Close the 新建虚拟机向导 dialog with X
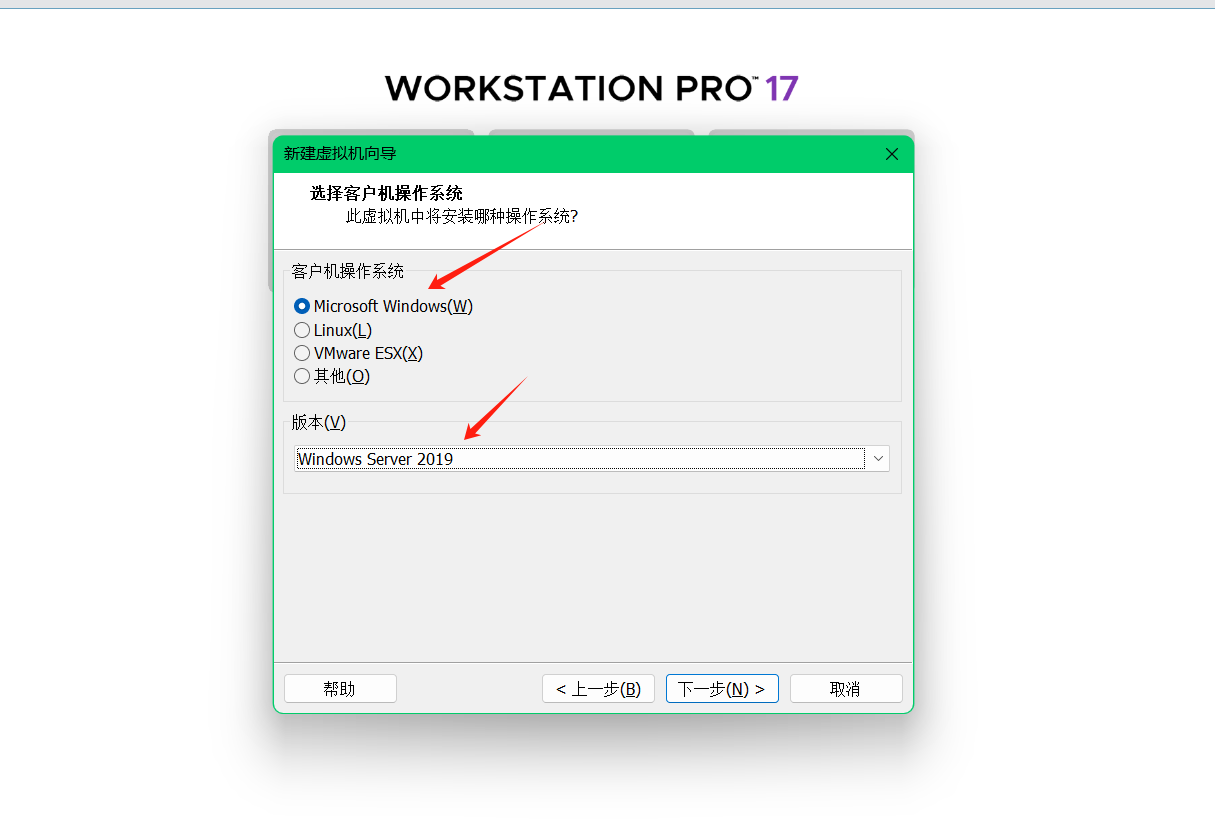The image size is (1215, 825). (x=892, y=154)
